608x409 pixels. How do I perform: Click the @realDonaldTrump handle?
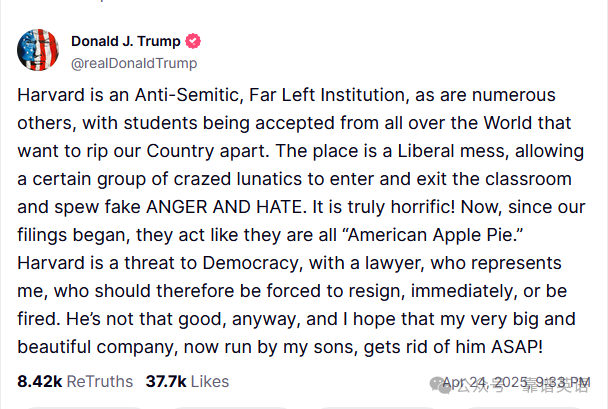coord(134,63)
